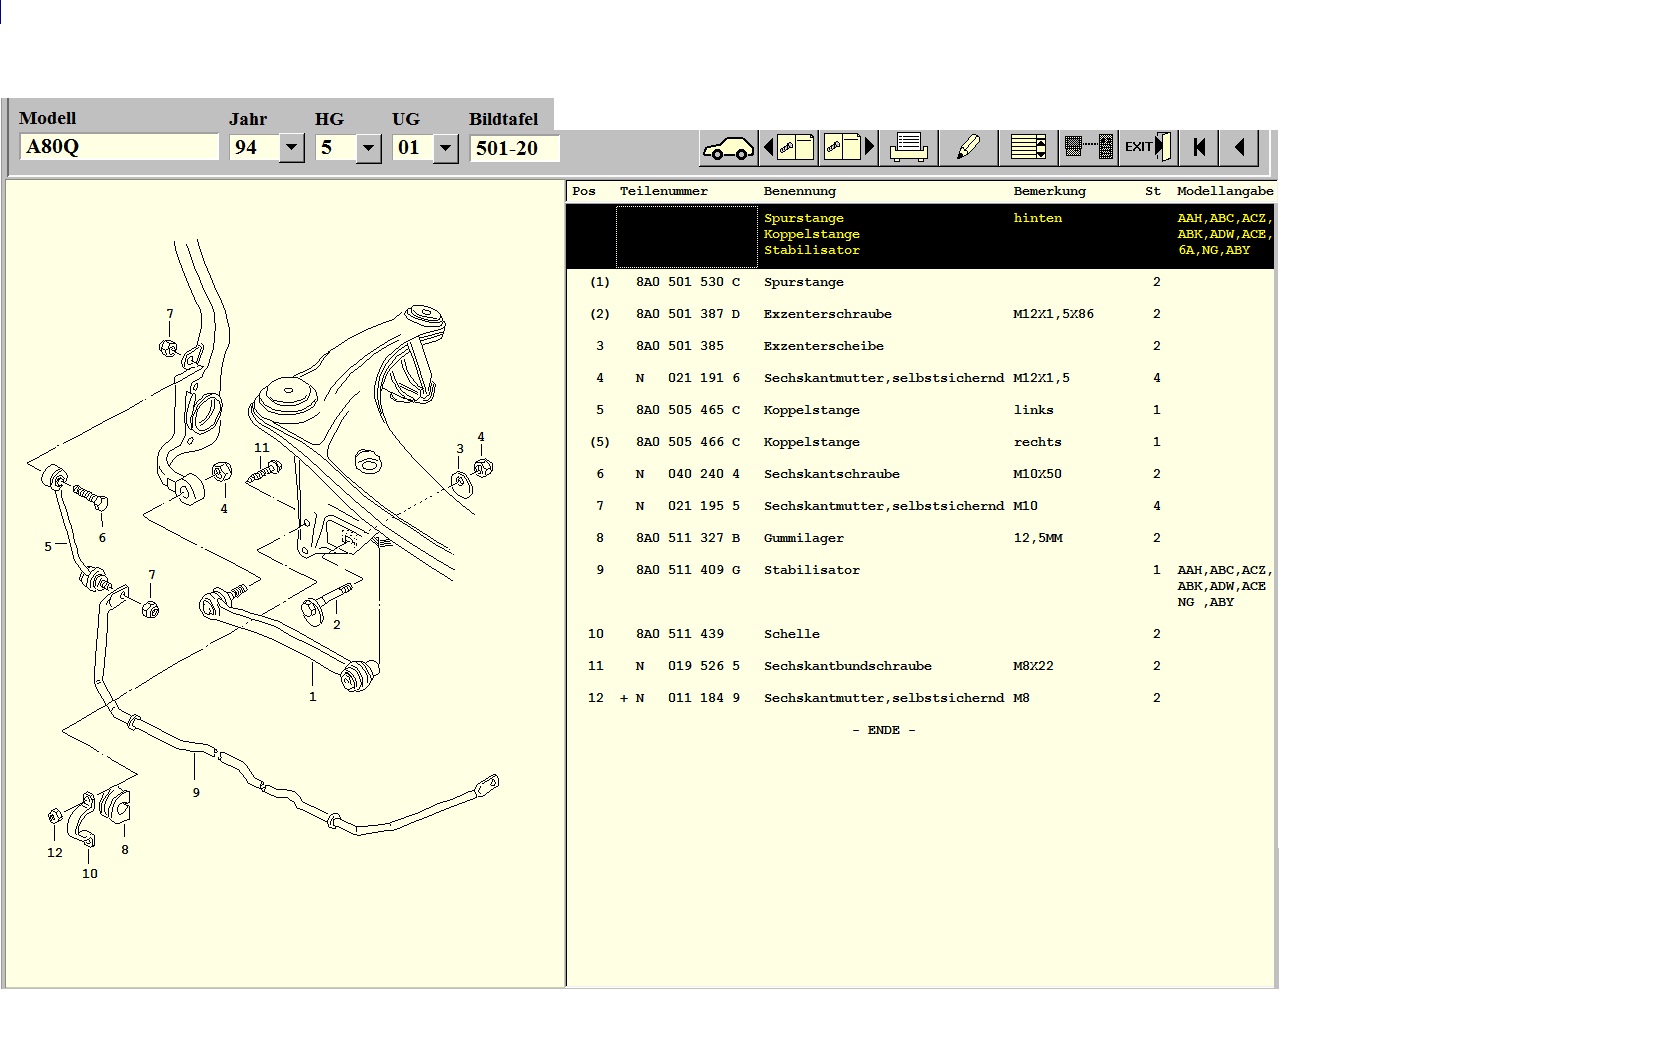1680x1050 pixels.
Task: Click diagram callout number 11 bolt
Action: pos(261,448)
